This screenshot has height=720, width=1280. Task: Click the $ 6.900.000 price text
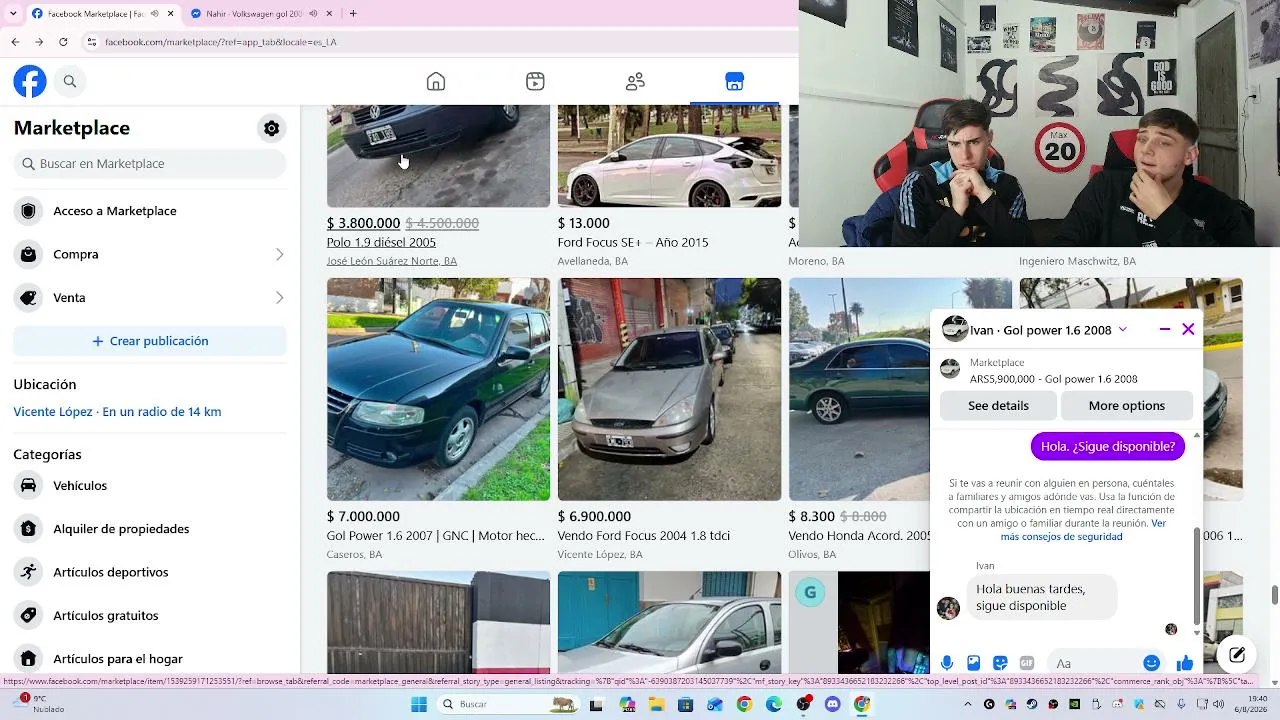tap(594, 517)
